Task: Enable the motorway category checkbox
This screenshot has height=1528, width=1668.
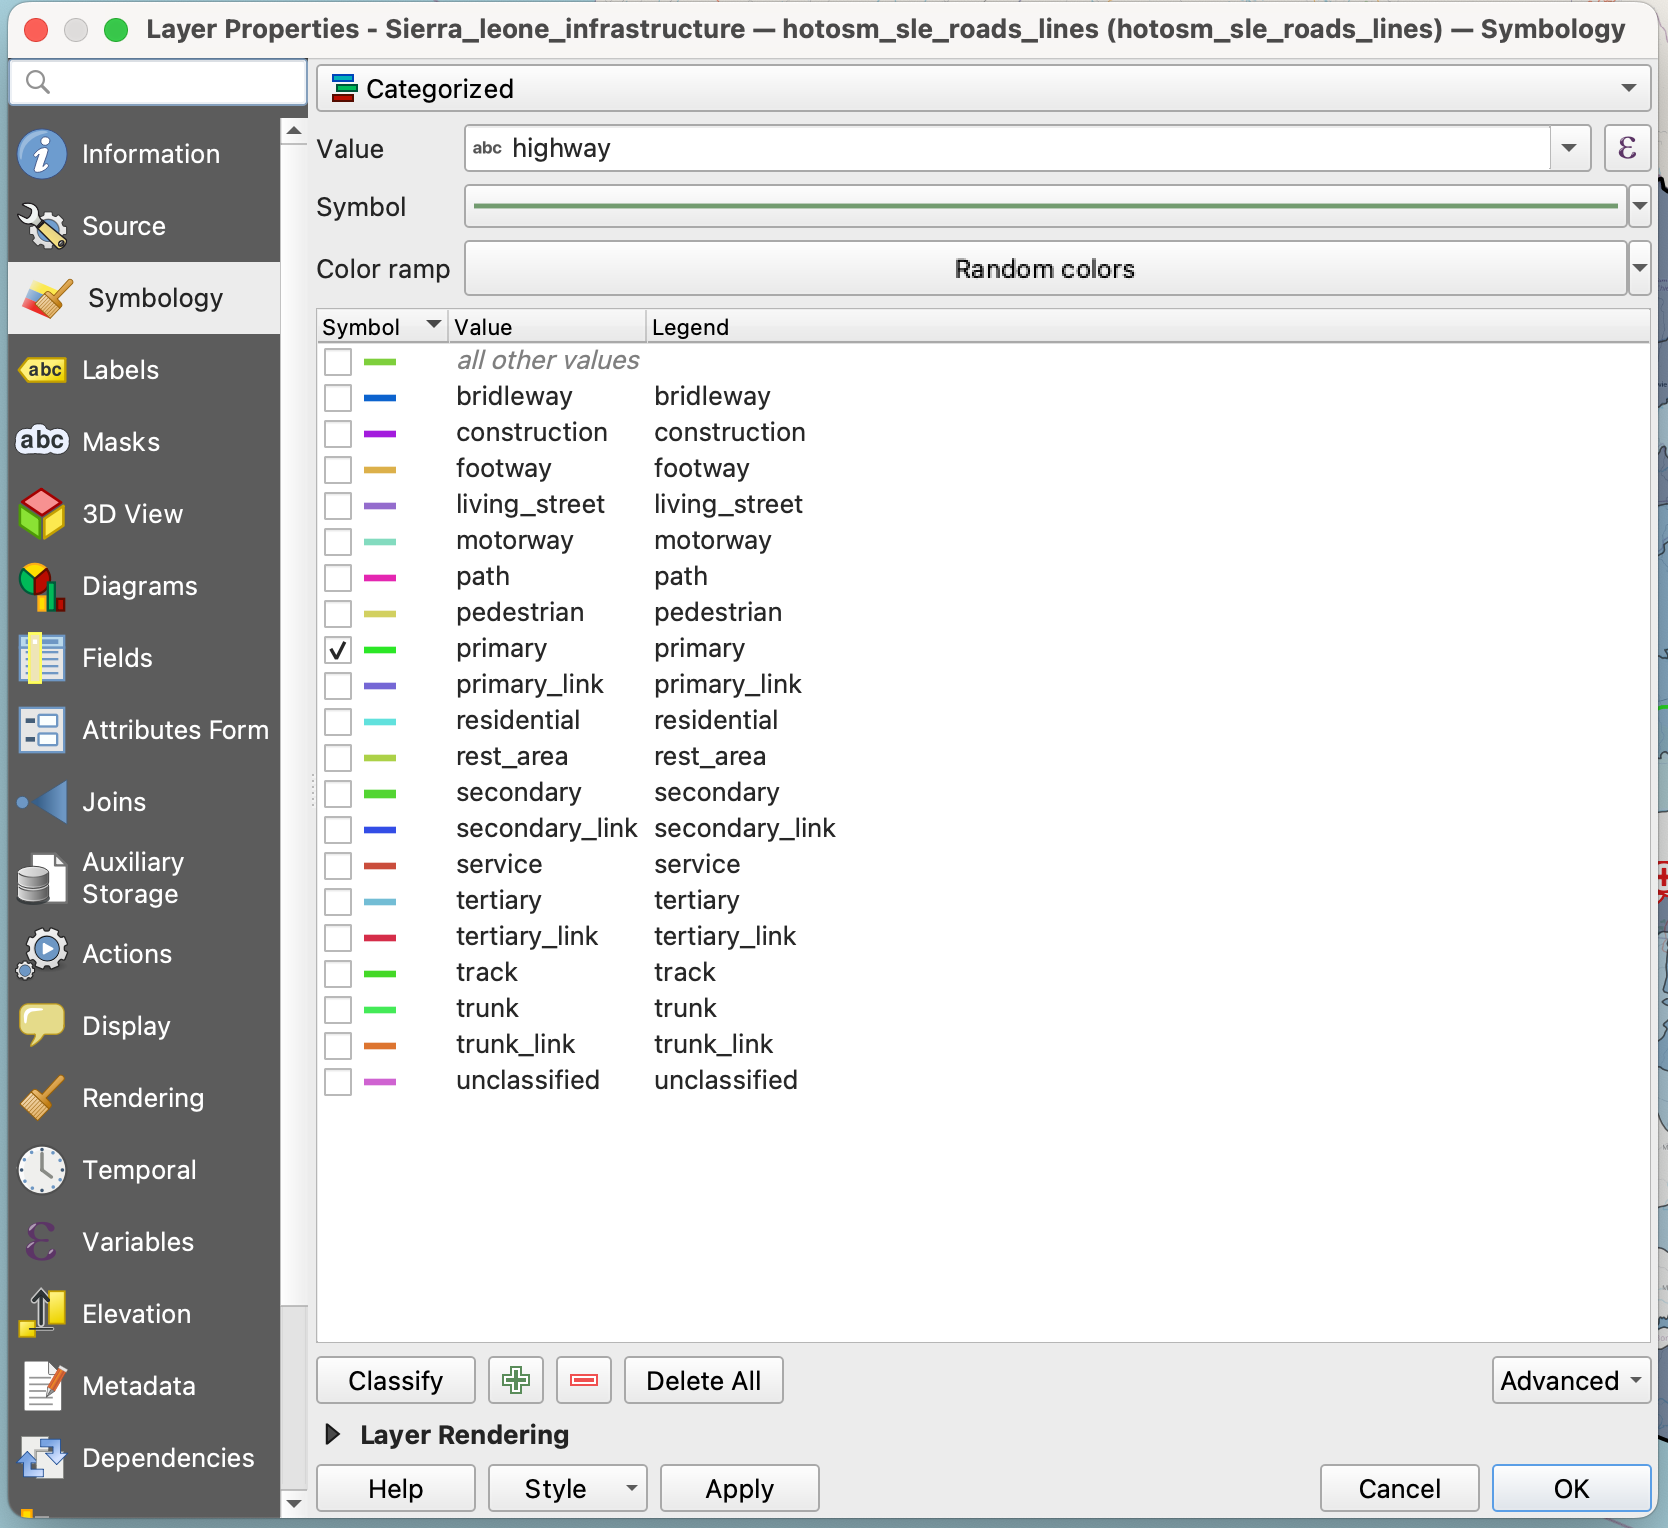Action: 338,542
